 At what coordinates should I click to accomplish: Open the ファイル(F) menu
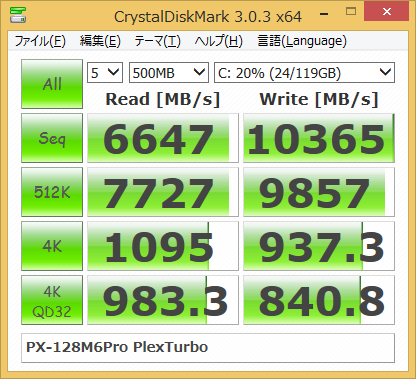tap(40, 41)
